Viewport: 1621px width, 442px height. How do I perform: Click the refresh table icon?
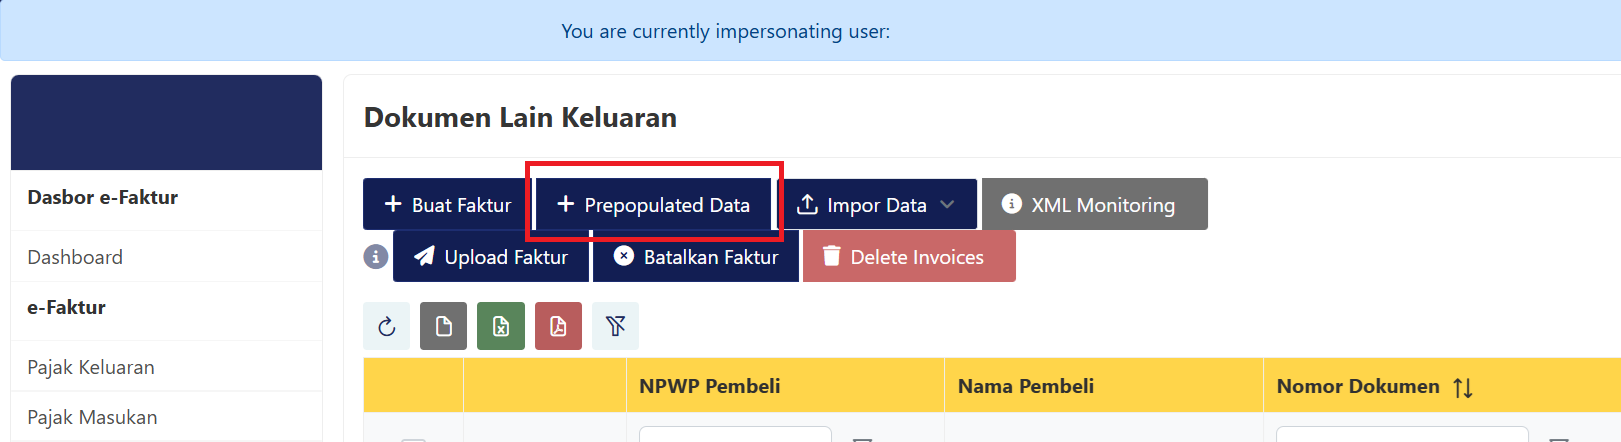tap(387, 326)
